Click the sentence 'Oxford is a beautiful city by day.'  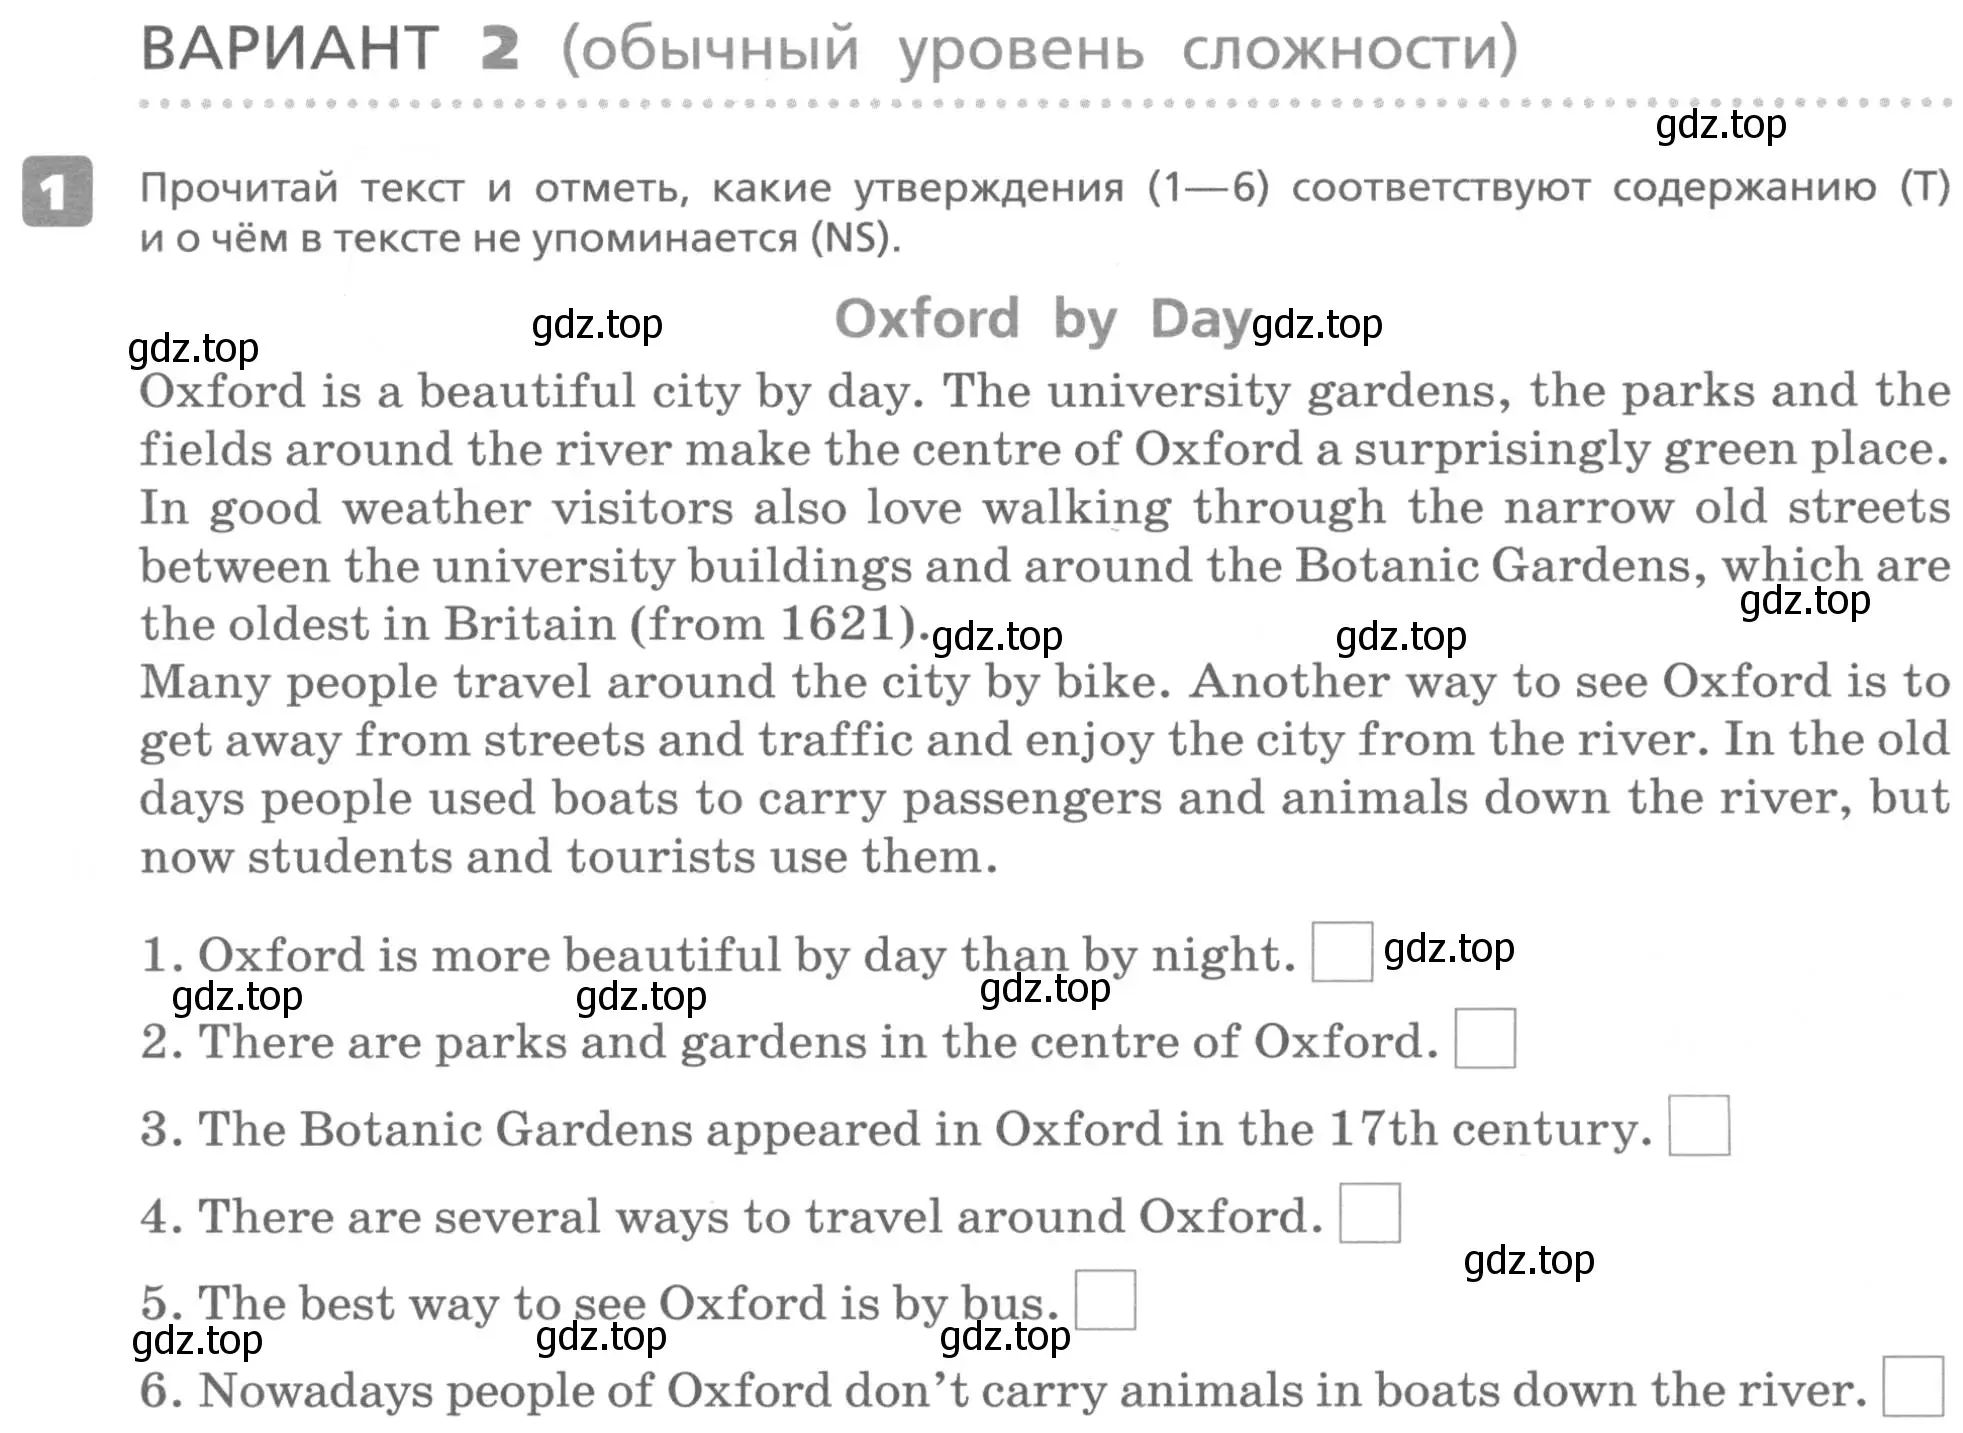[532, 391]
